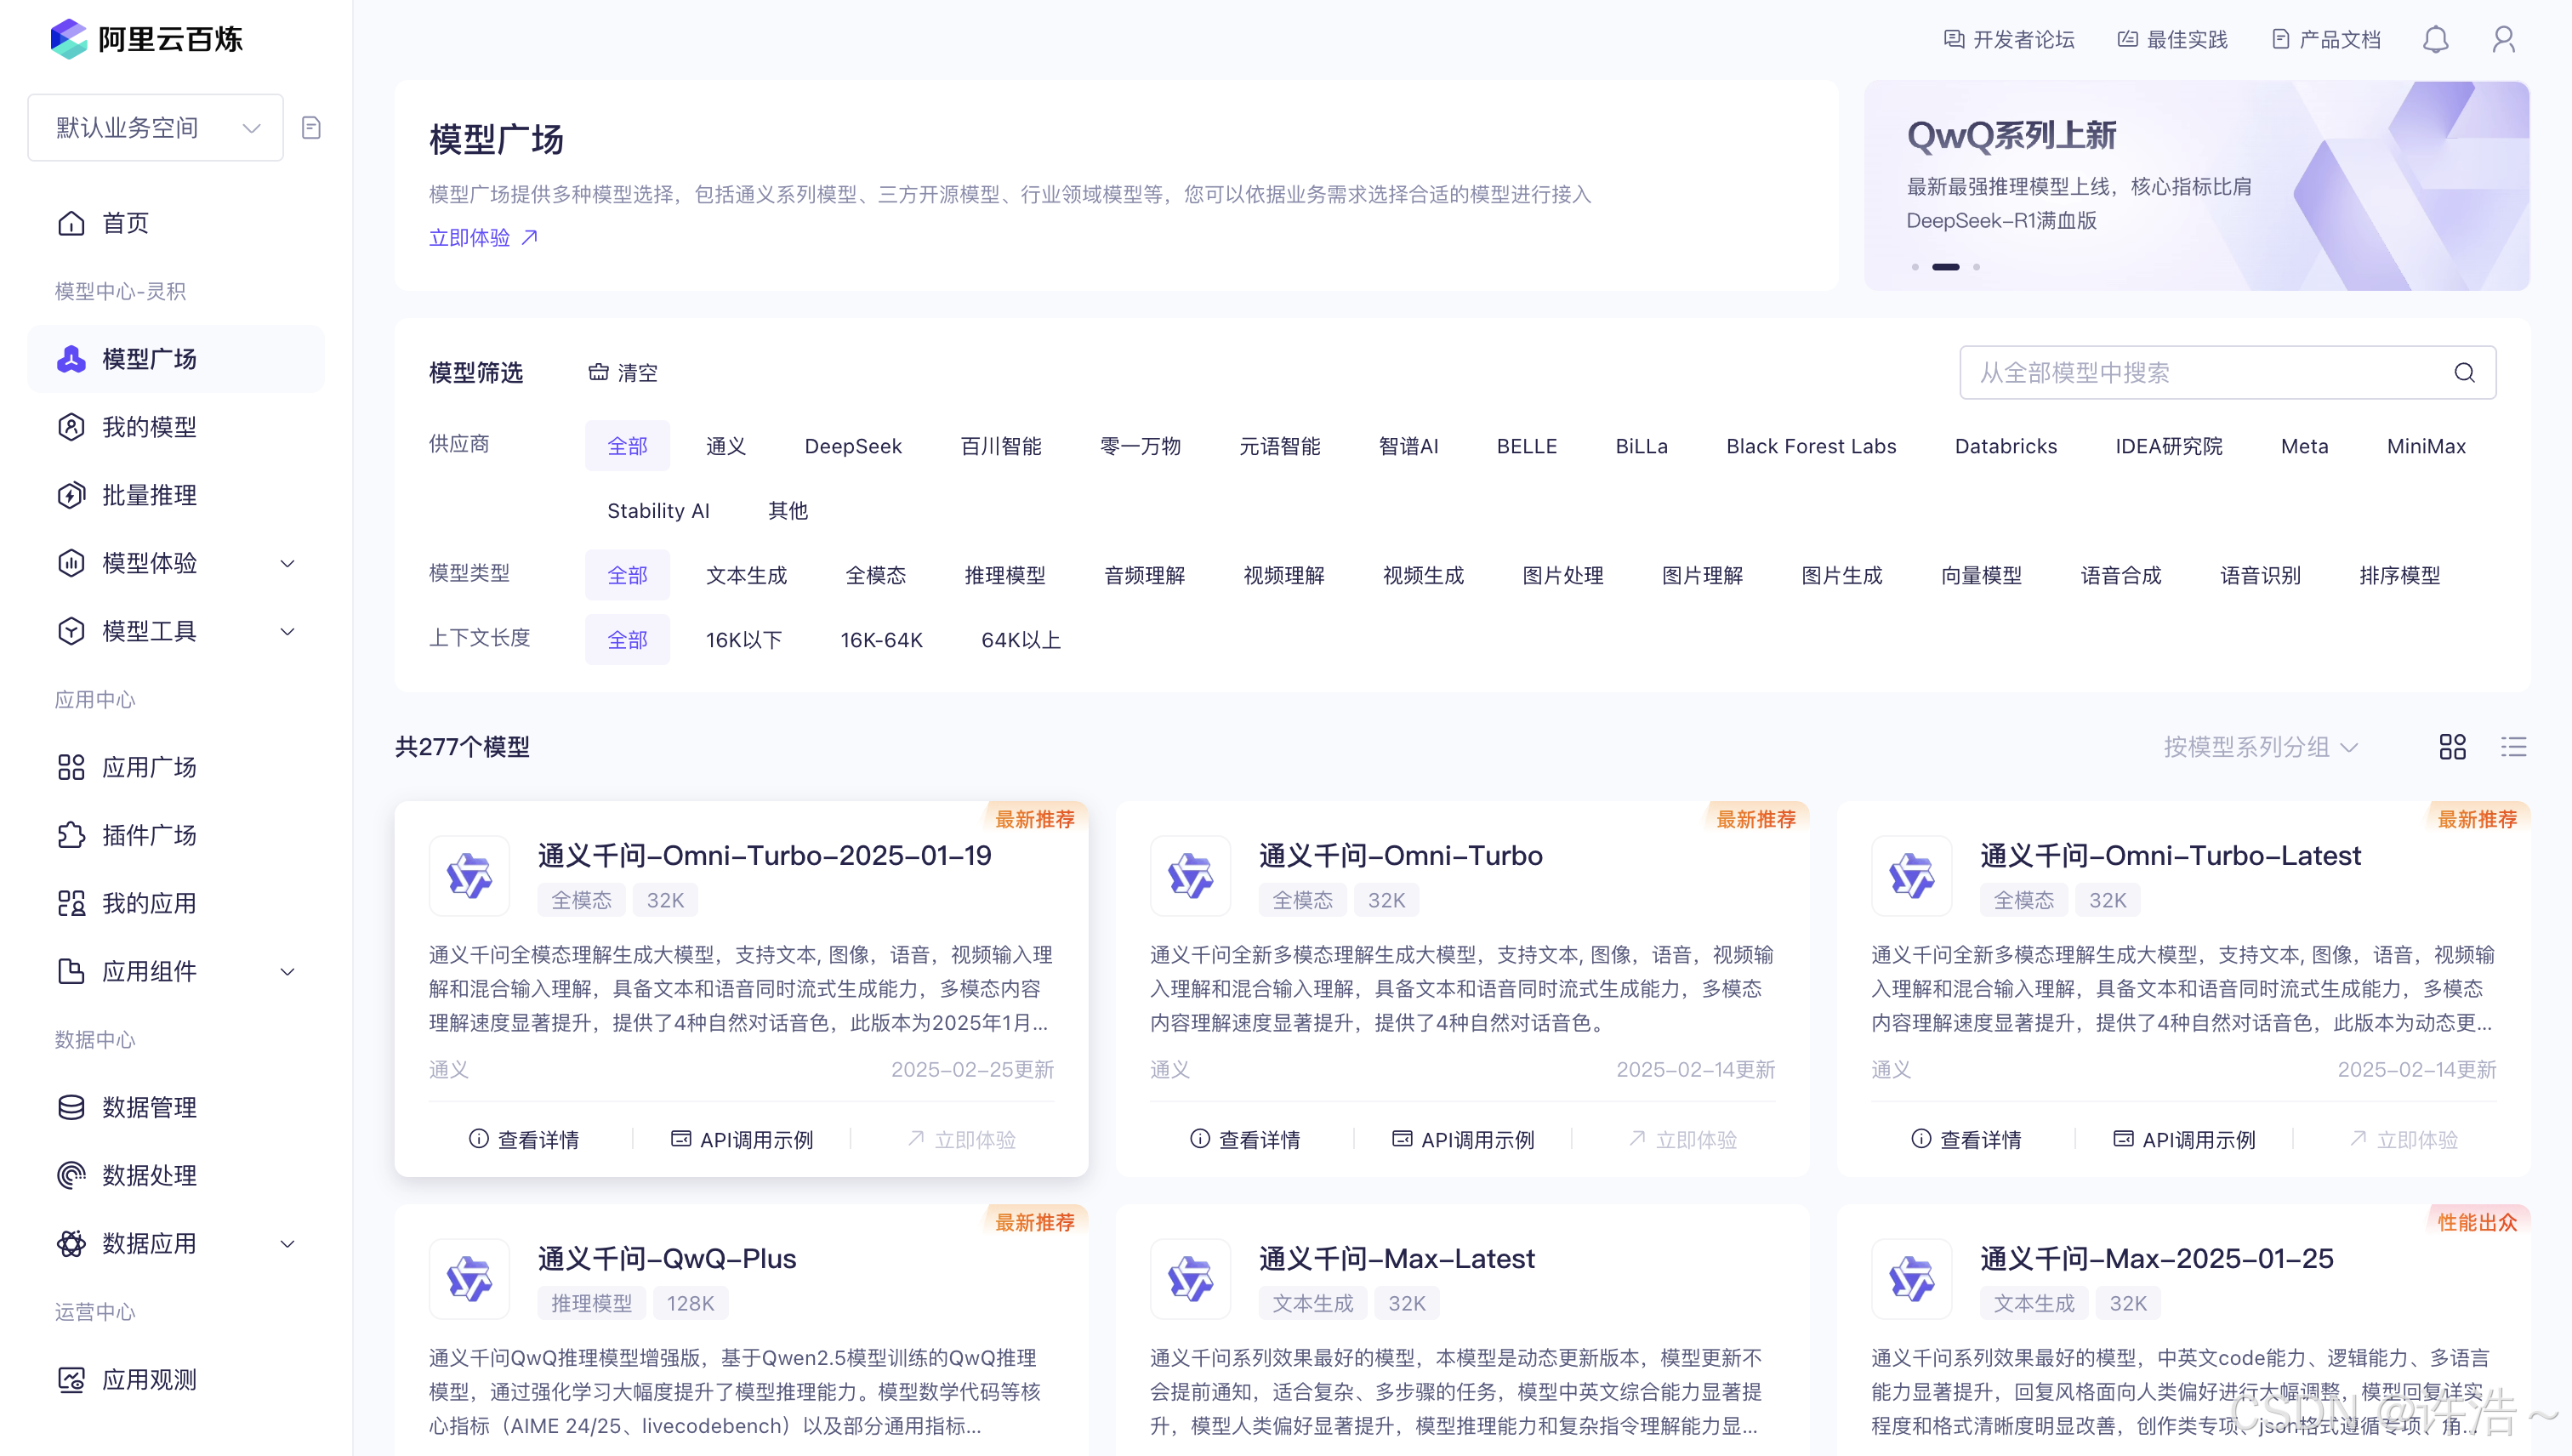
Task: Open the user account profile icon
Action: click(2503, 40)
